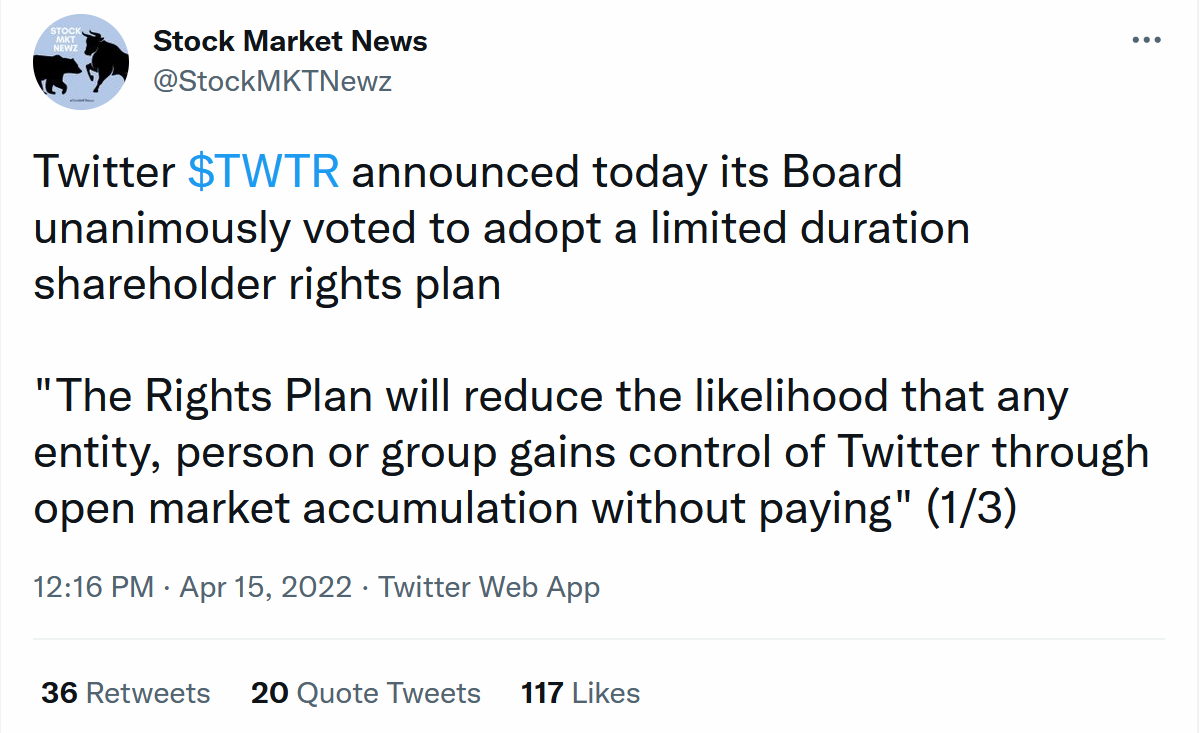Image resolution: width=1200 pixels, height=733 pixels.
Task: Open the $TWTR cashtag link
Action: tap(264, 172)
